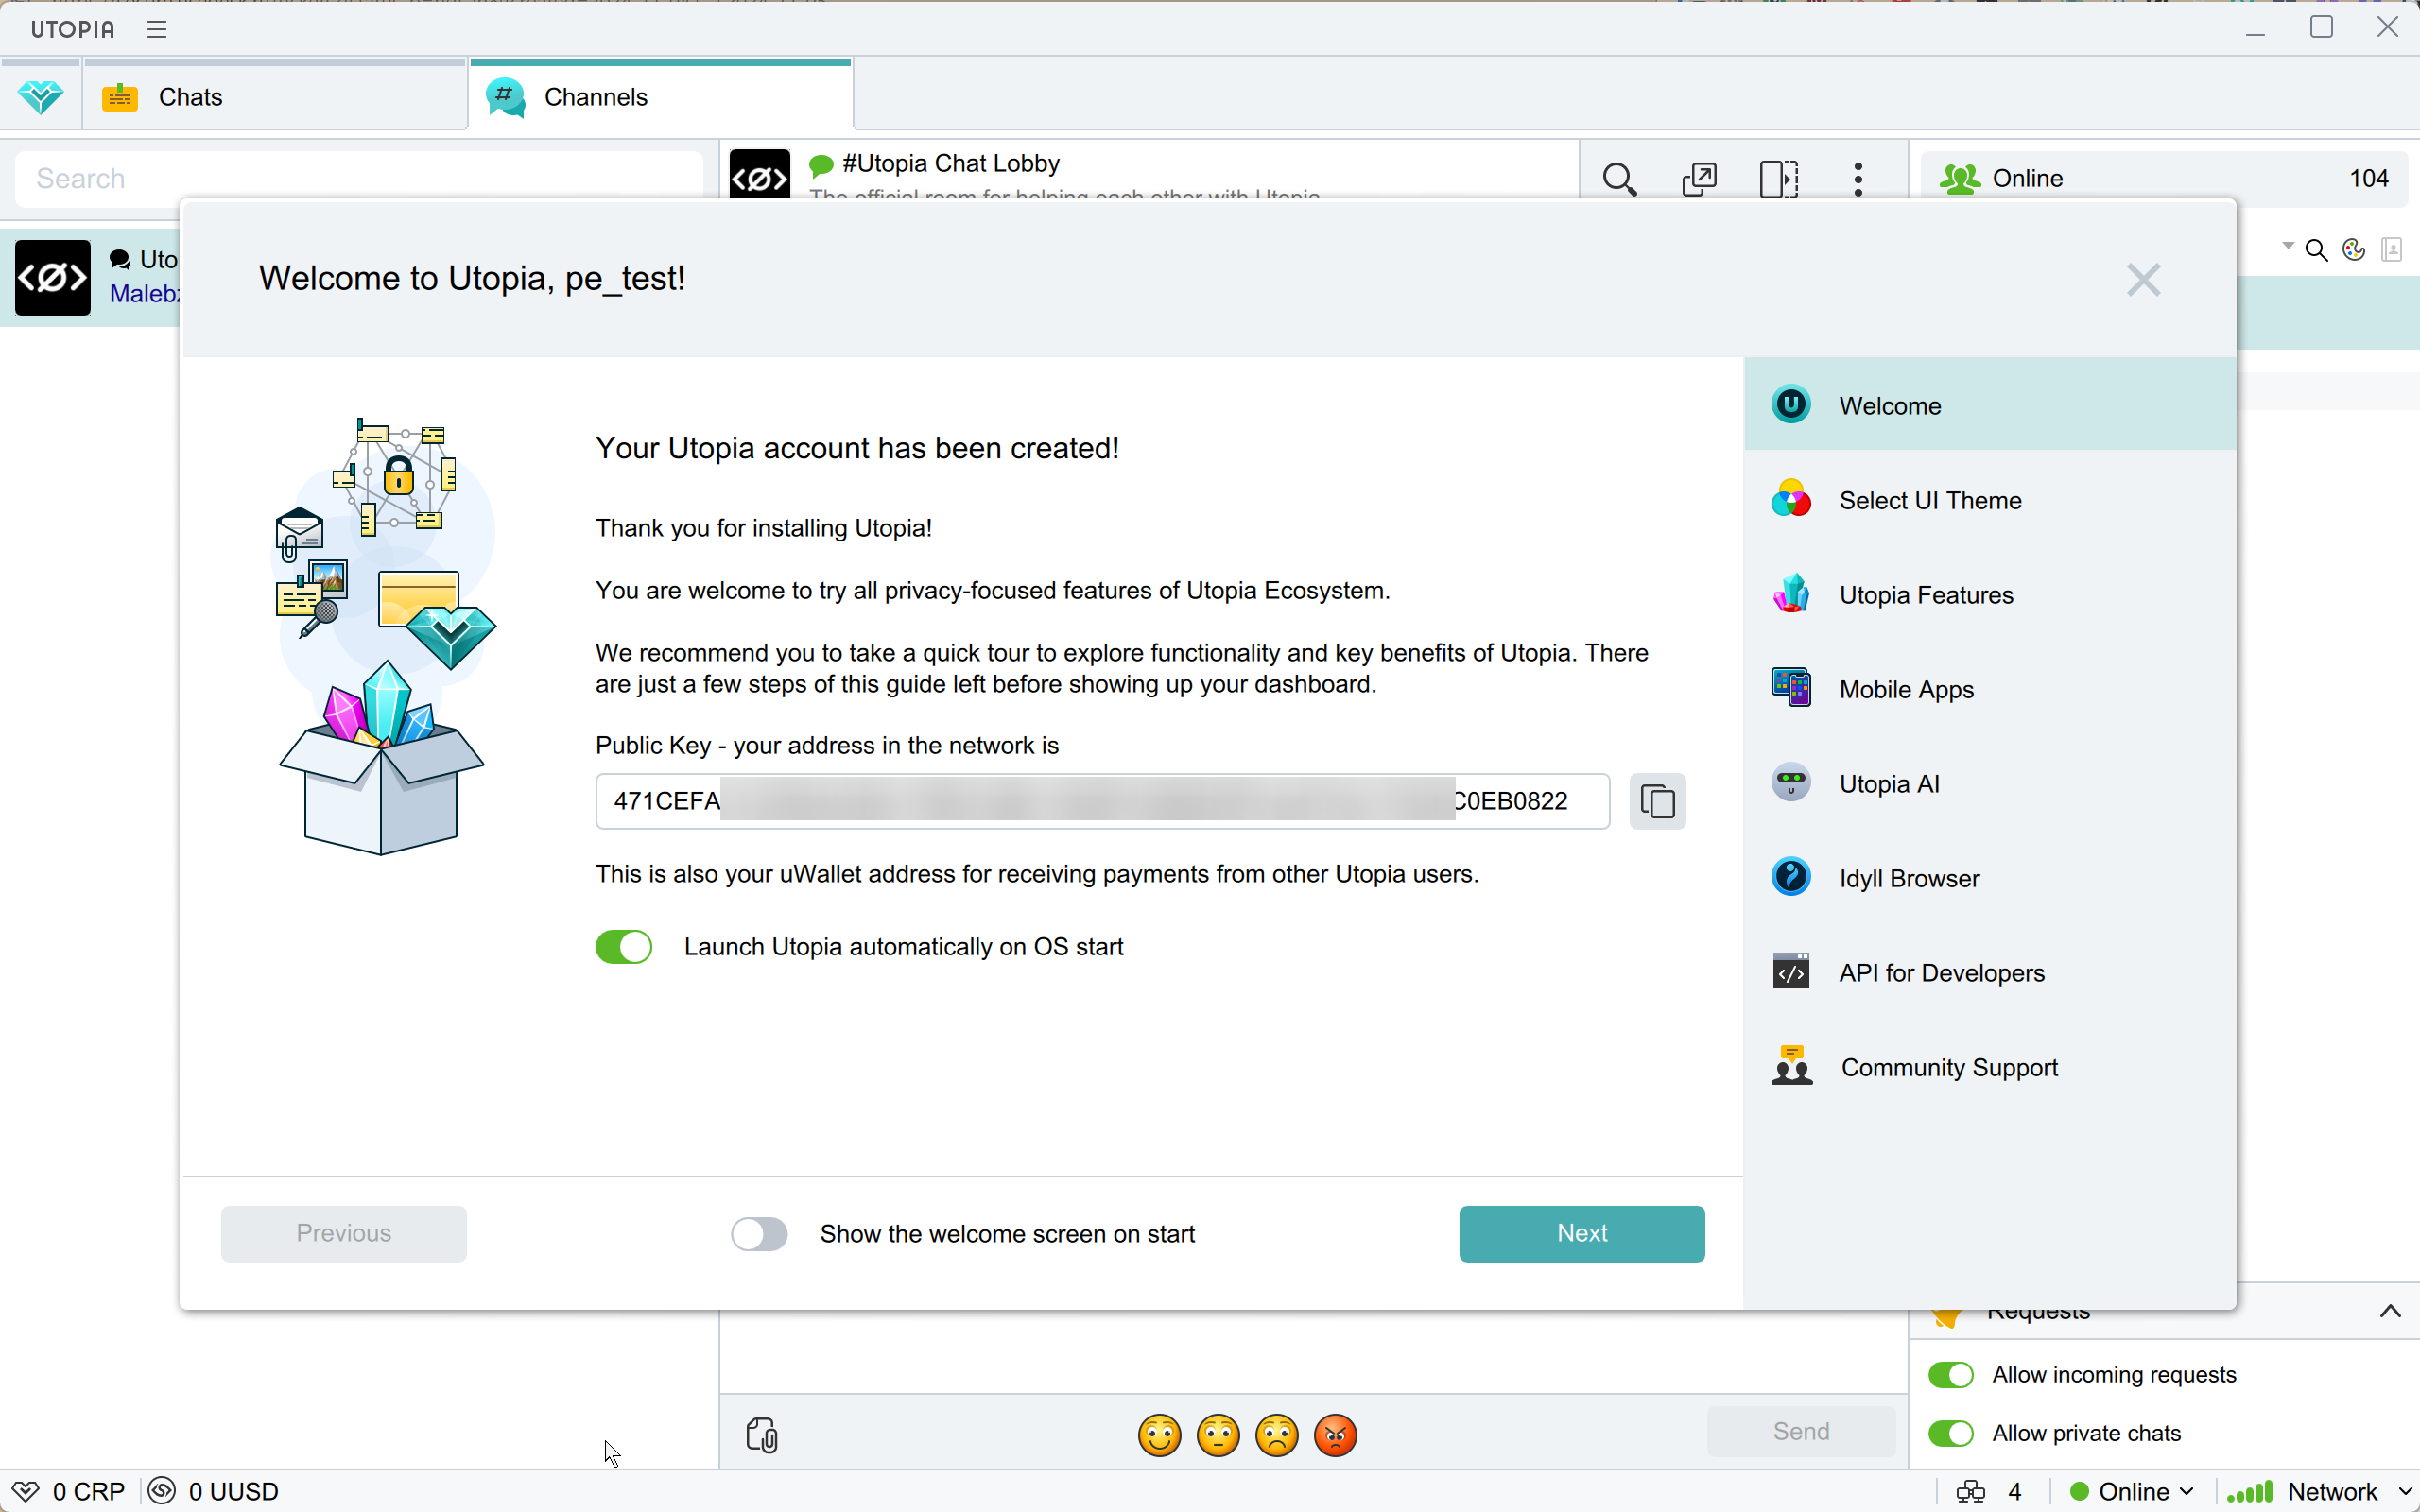The image size is (2420, 1512).
Task: Click the Next button
Action: click(1581, 1233)
